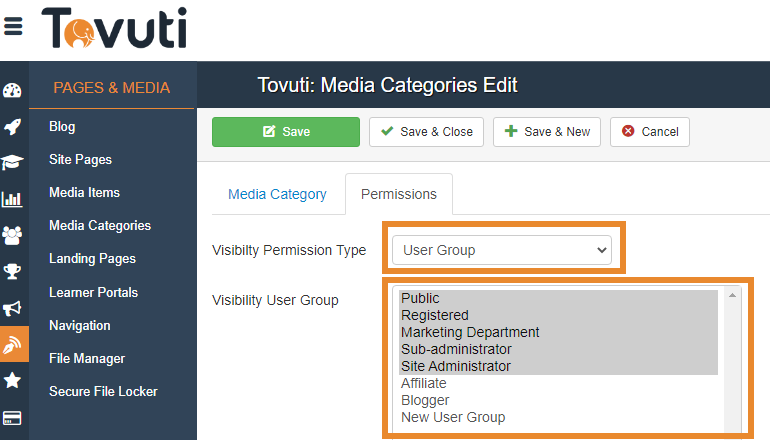Click the dashboard gauge sidebar icon
The height and width of the screenshot is (440, 770).
click(x=13, y=91)
